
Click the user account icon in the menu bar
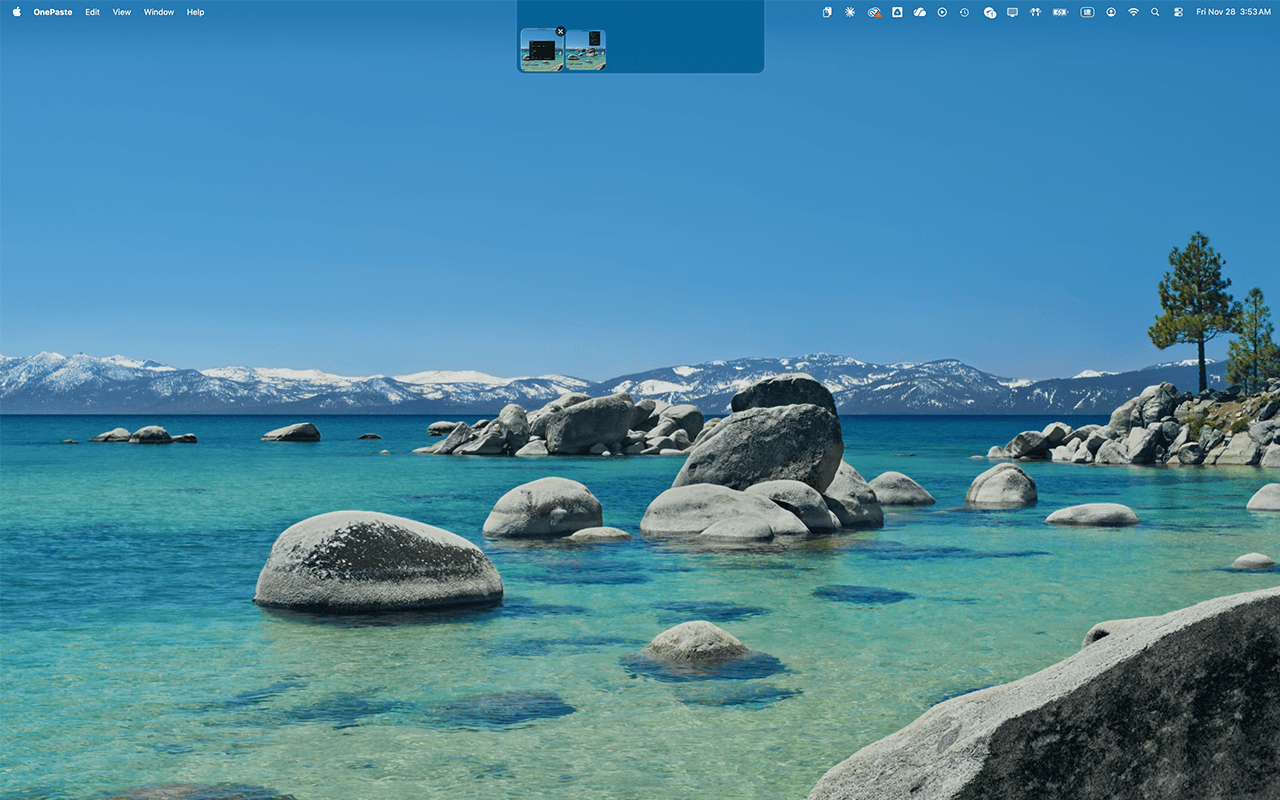1110,12
